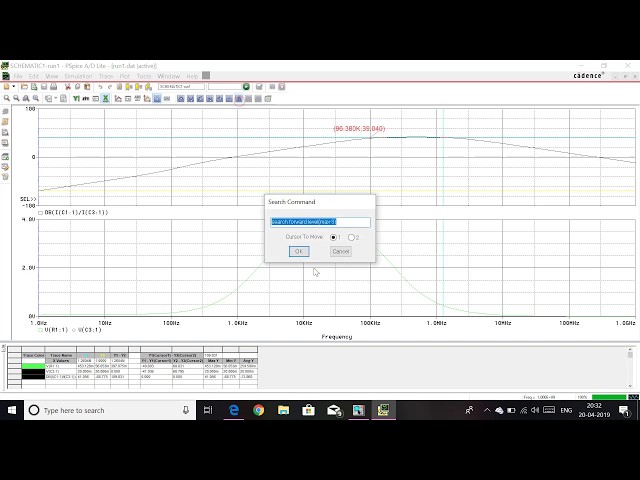This screenshot has height=480, width=640.
Task: Open the empty combo box beside Run button
Action: point(224,87)
